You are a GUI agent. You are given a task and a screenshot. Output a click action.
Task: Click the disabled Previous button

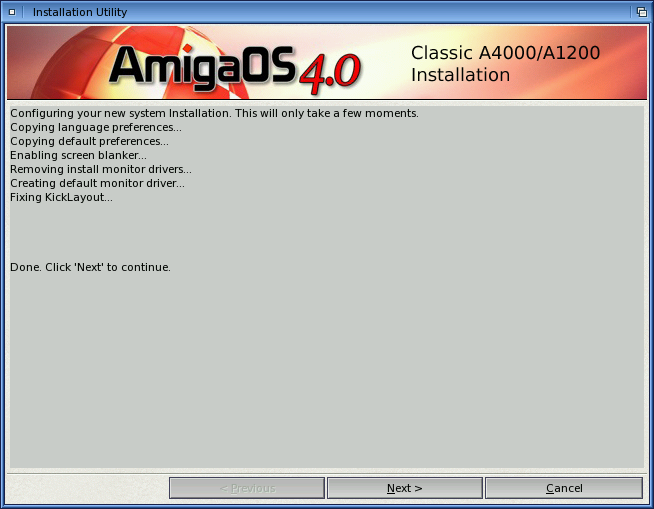247,488
